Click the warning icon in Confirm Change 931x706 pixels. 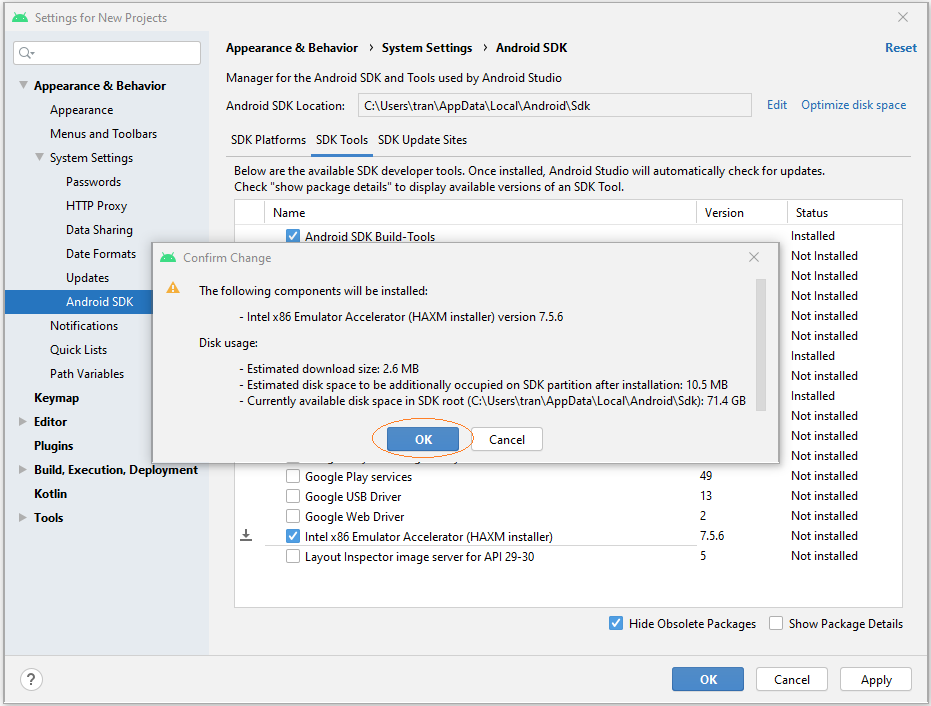[173, 288]
